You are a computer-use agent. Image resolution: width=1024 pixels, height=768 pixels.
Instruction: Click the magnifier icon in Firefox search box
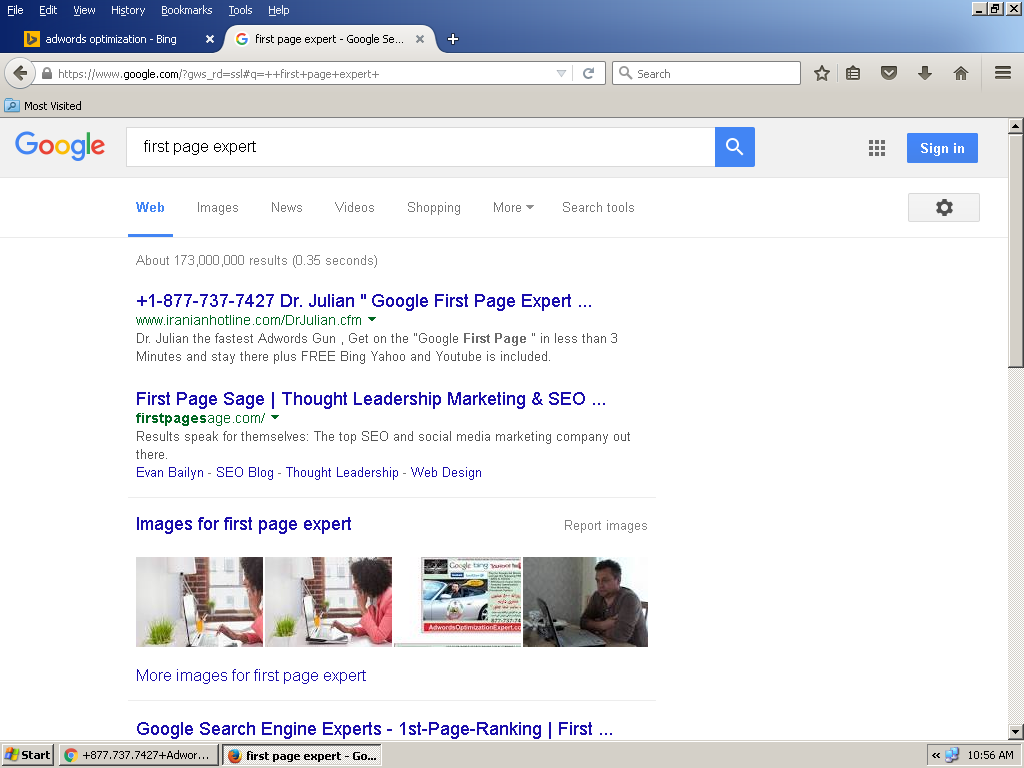(x=625, y=73)
